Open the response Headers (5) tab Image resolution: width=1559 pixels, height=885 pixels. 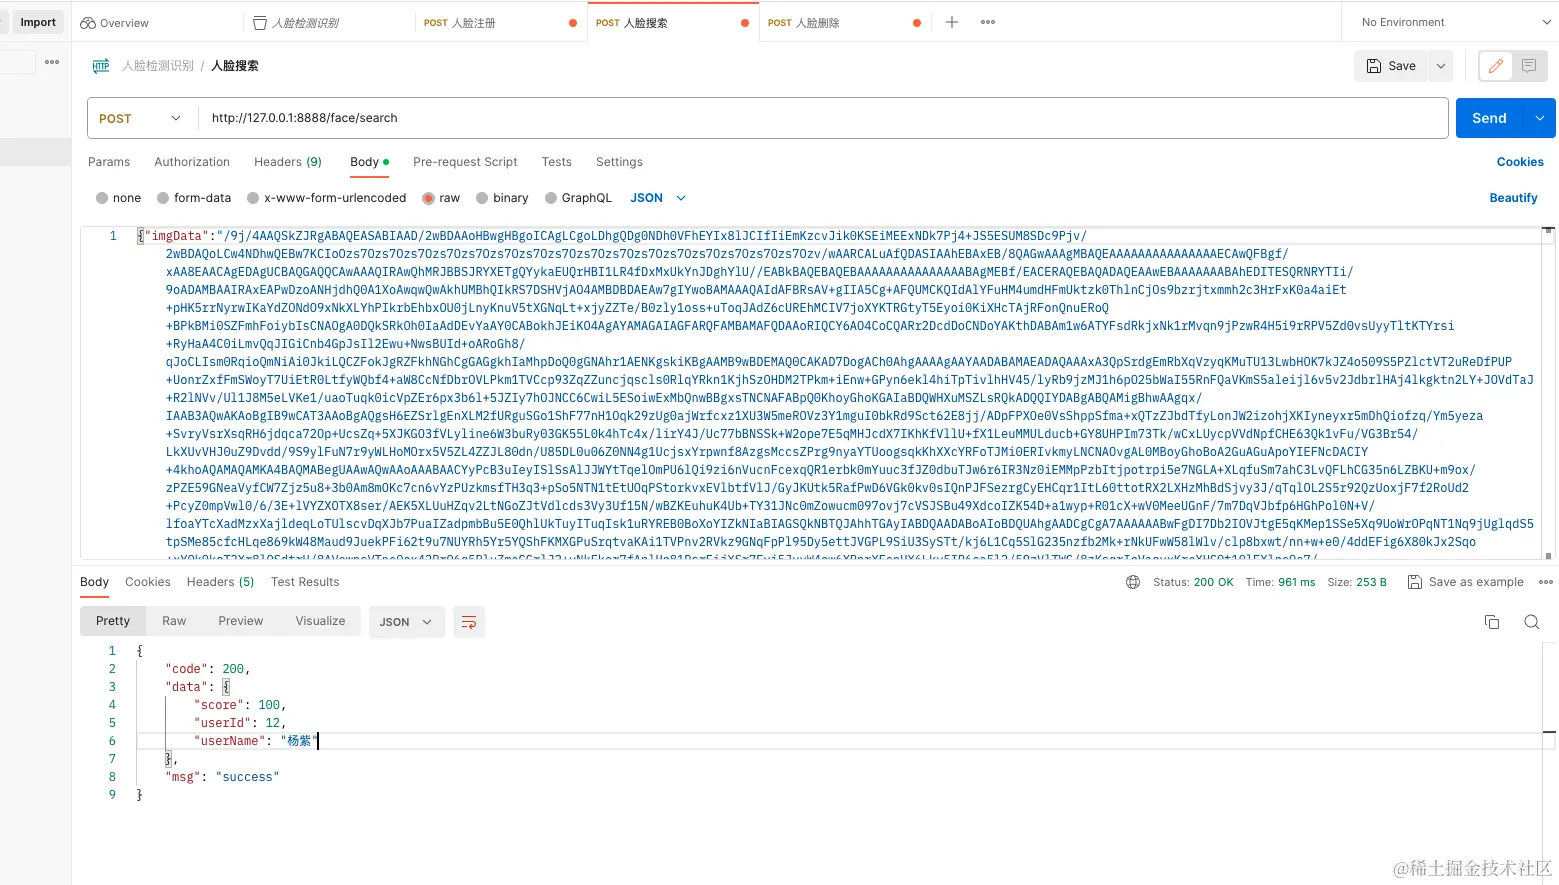click(x=220, y=582)
